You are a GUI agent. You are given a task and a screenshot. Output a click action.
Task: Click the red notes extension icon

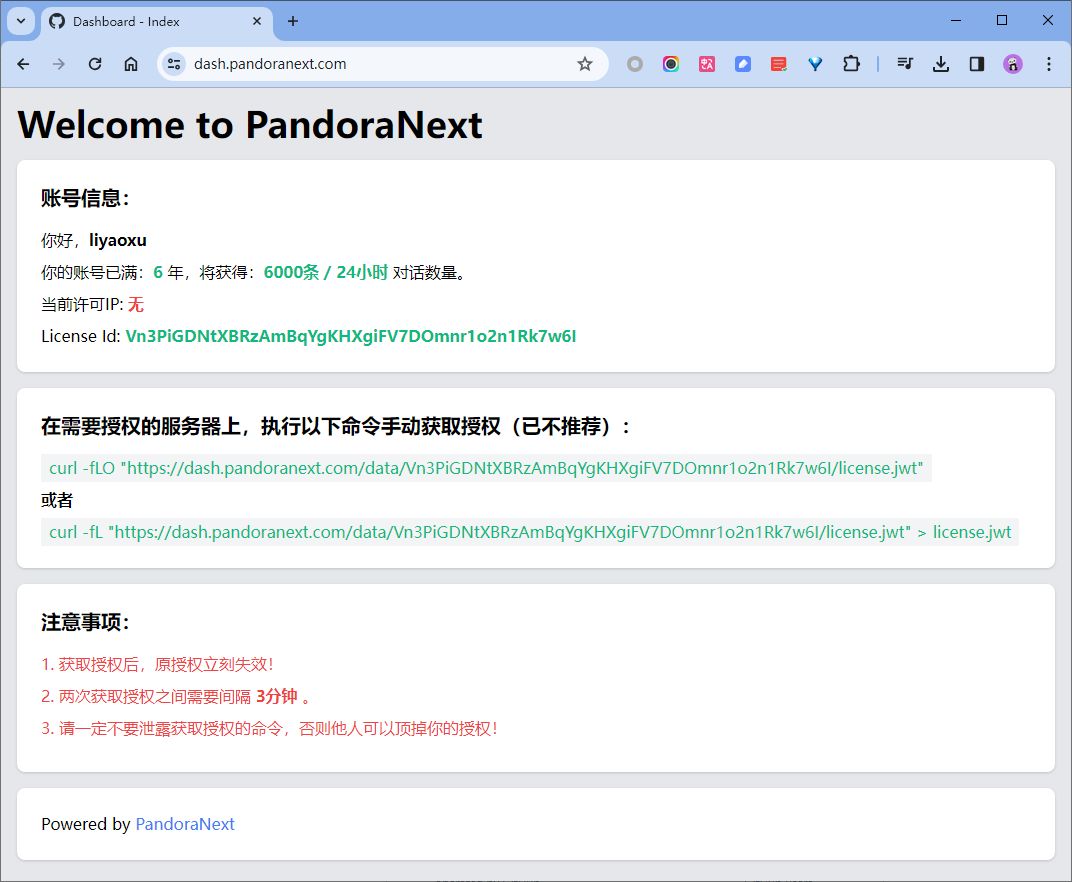[779, 64]
